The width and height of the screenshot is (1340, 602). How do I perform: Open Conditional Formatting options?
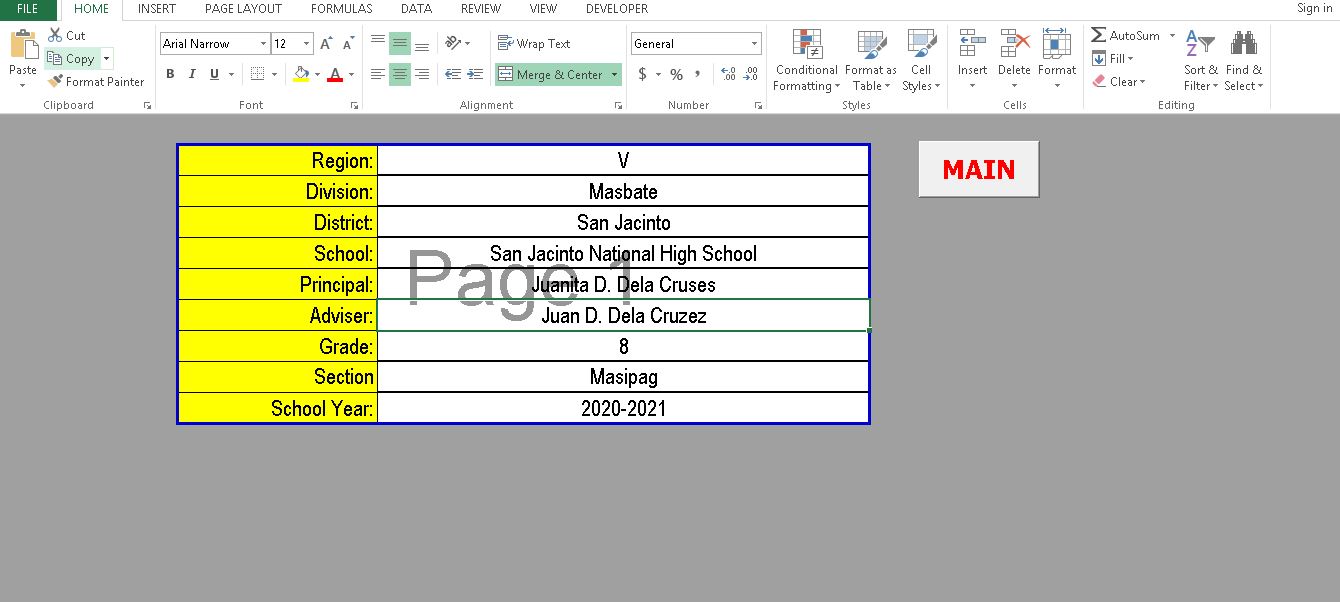(805, 60)
